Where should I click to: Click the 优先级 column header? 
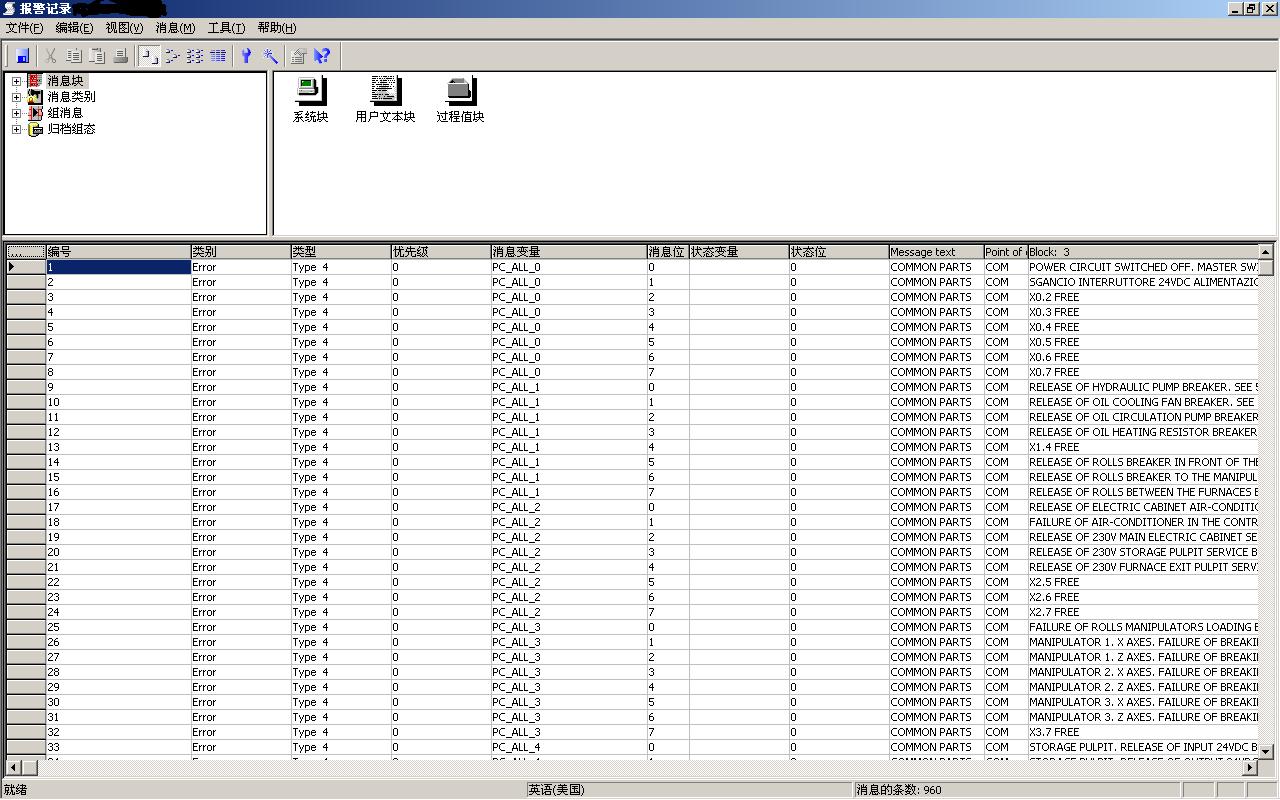[x=440, y=252]
